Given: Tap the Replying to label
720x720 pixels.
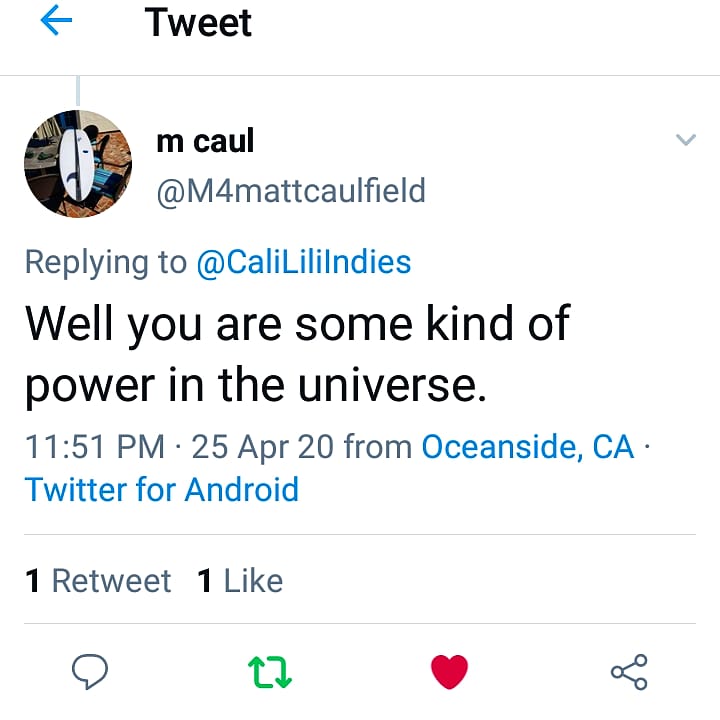Looking at the screenshot, I should [x=105, y=262].
